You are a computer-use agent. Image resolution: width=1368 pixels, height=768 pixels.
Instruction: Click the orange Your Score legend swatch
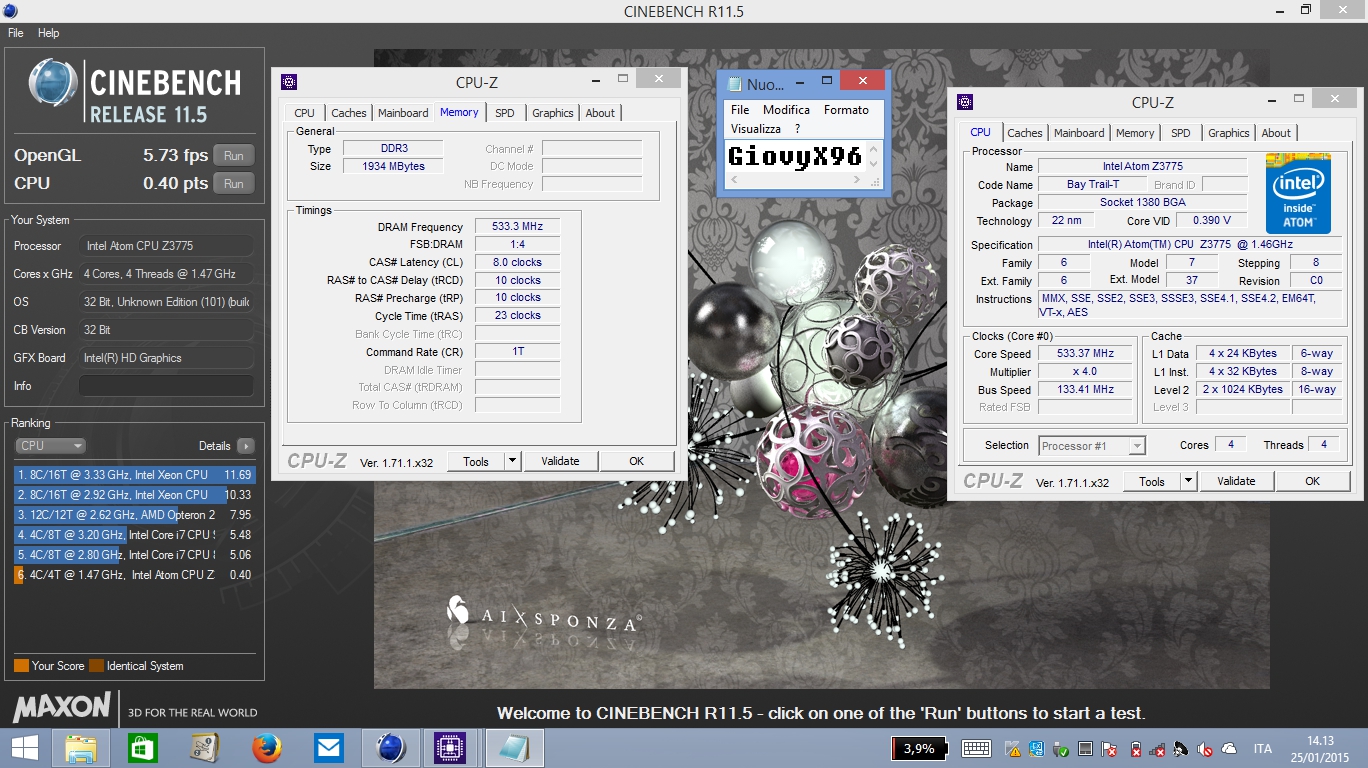21,666
